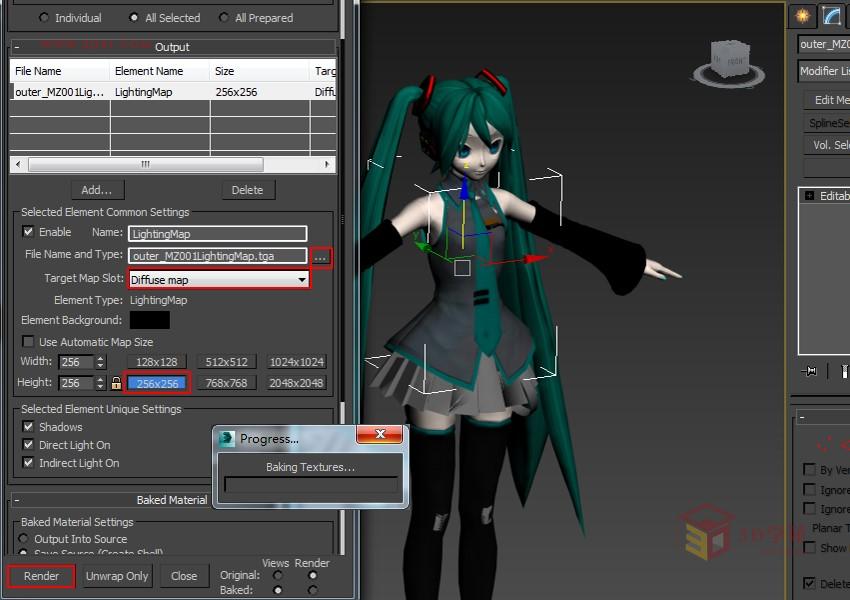Open the Create command panel tab
Viewport: 850px width, 600px height.
coord(802,15)
